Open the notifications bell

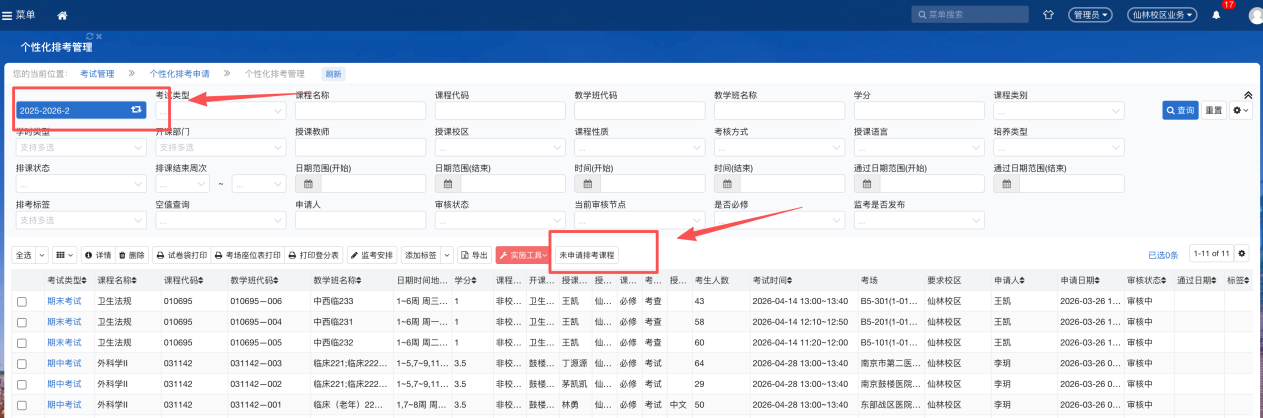(x=1216, y=15)
